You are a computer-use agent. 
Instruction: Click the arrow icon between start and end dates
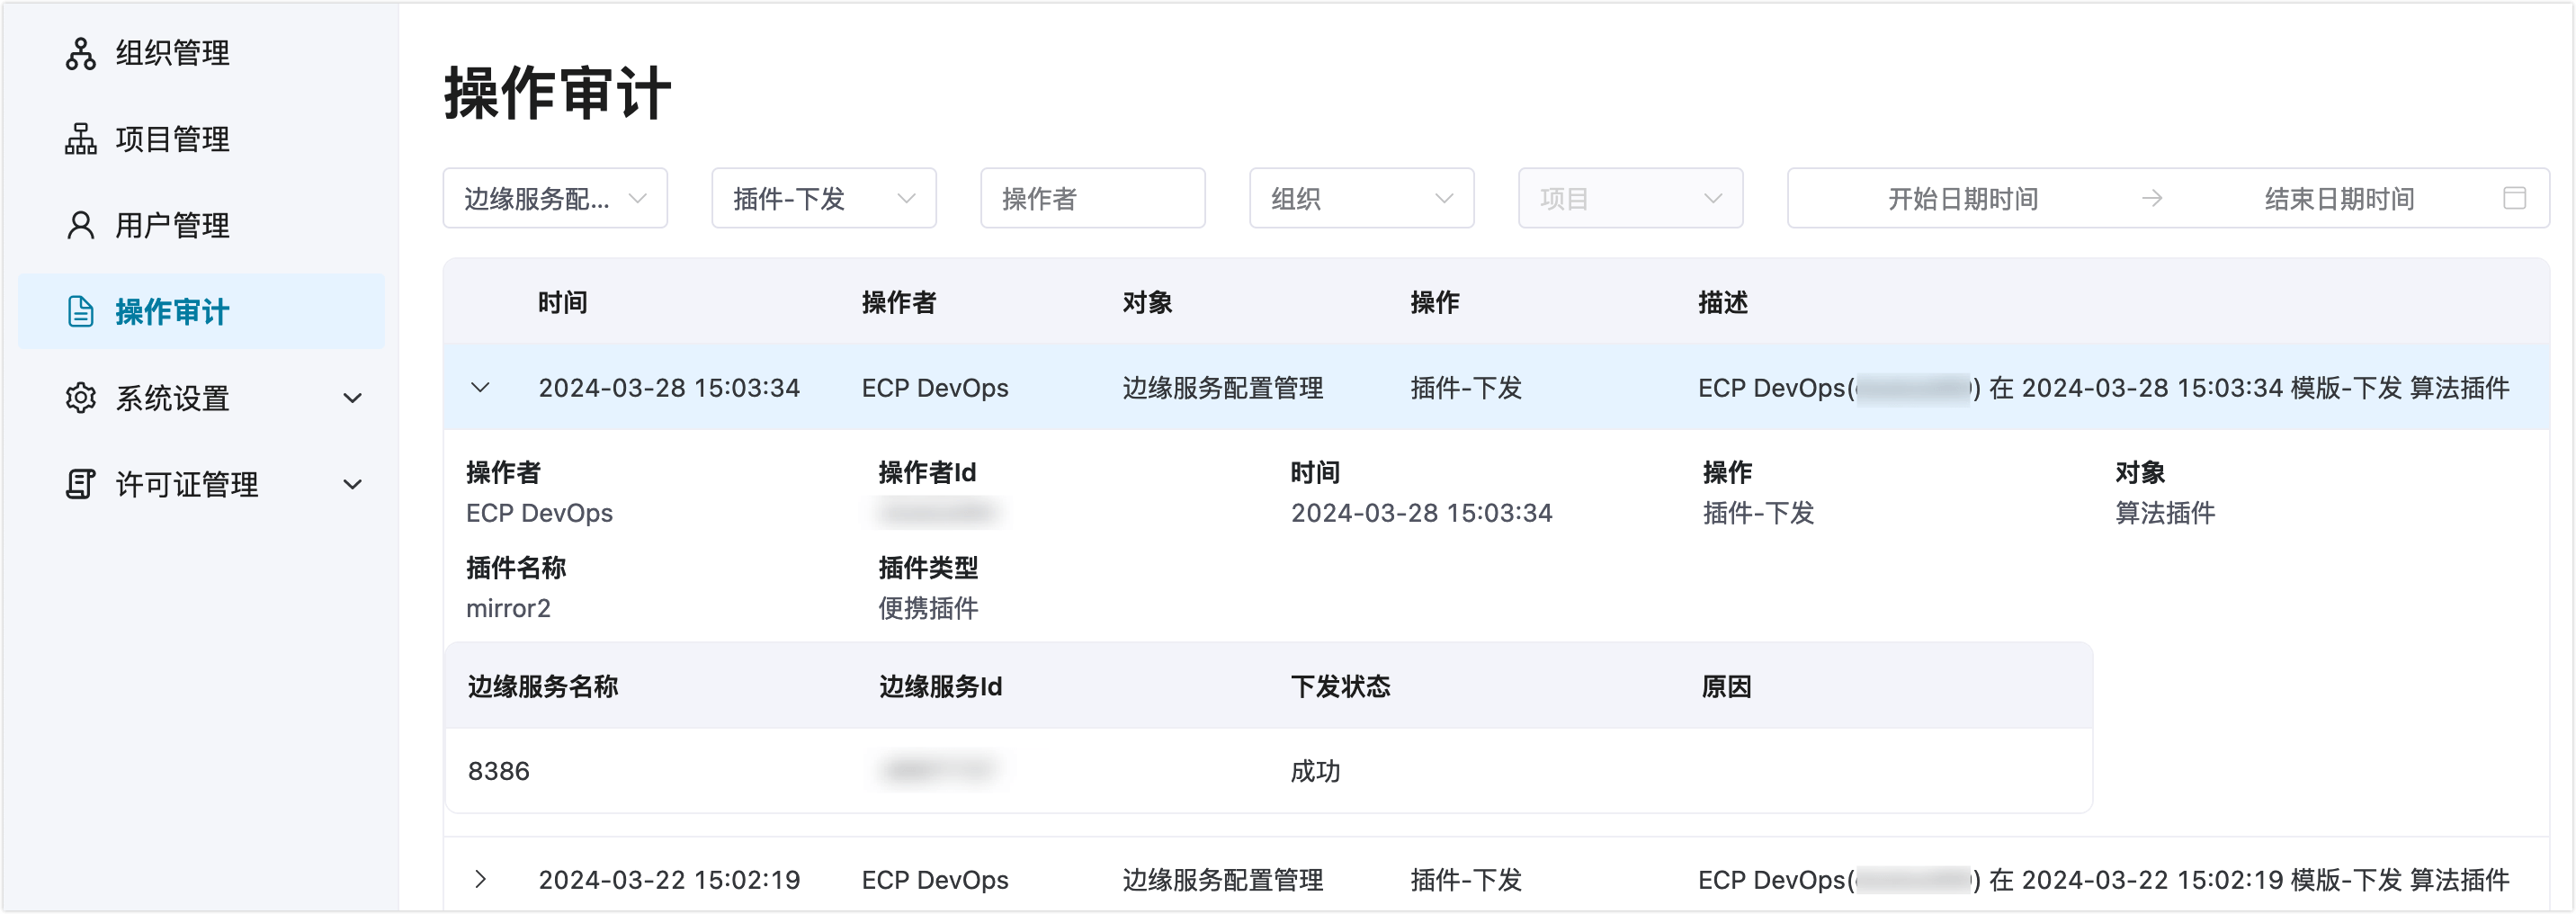2152,198
